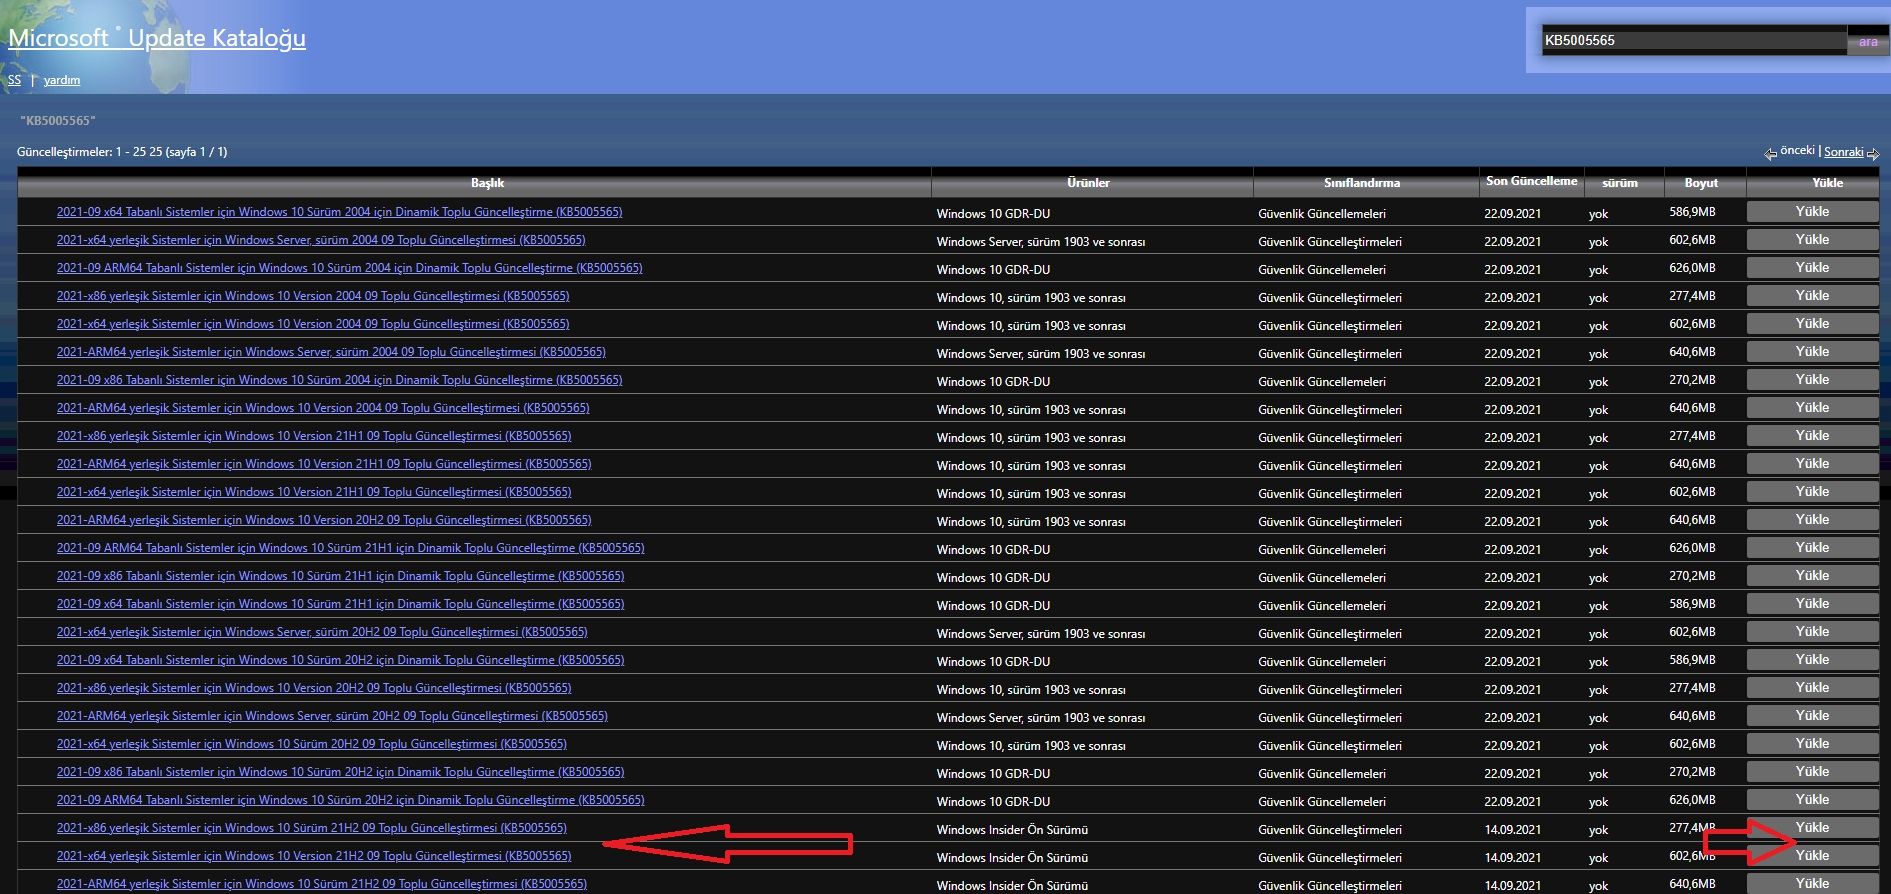Click Yükle for ARM64 Windows 10 Version 20H2 row

pos(1812,520)
